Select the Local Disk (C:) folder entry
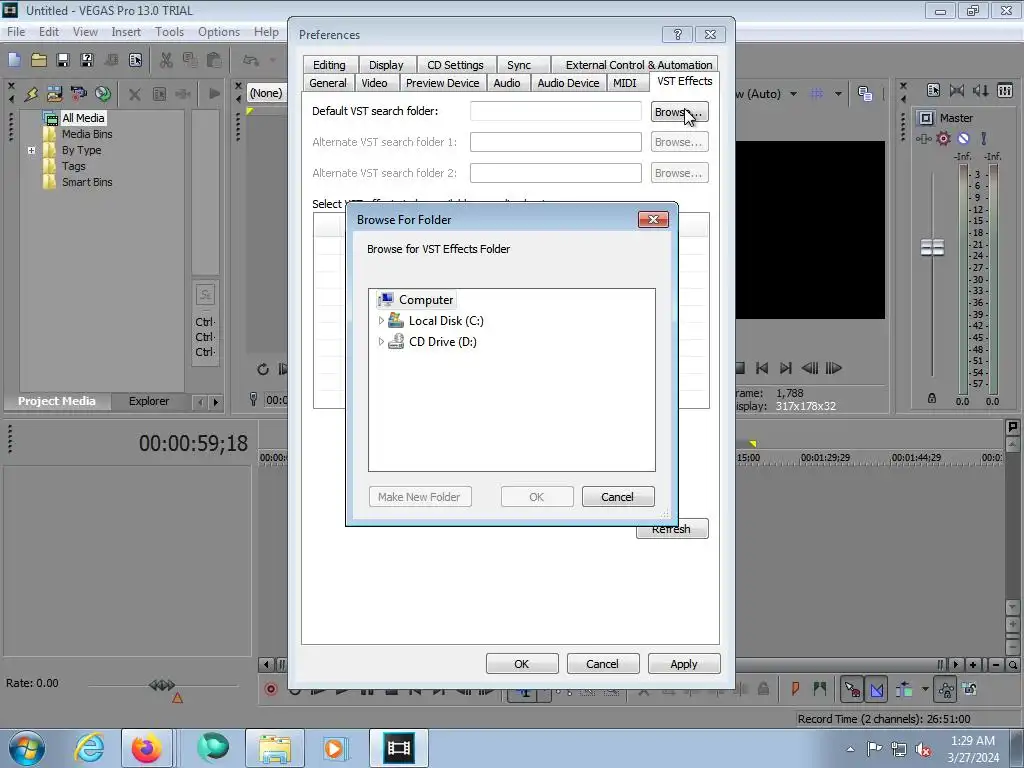The width and height of the screenshot is (1024, 768). (436, 321)
